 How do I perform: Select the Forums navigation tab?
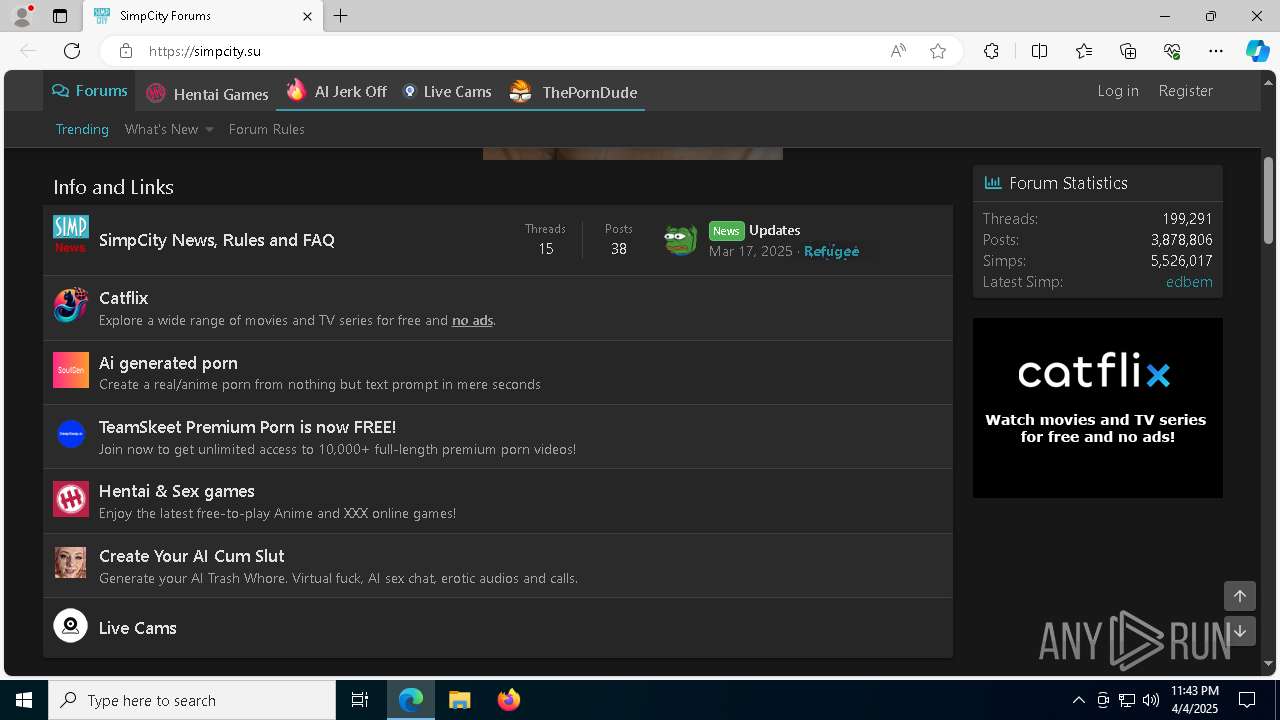90,91
